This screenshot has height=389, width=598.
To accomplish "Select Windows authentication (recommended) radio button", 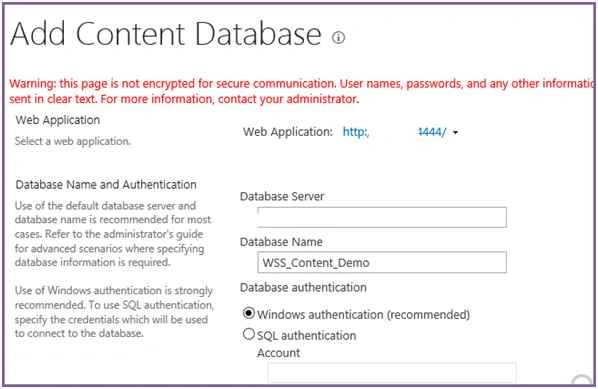I will tap(249, 313).
